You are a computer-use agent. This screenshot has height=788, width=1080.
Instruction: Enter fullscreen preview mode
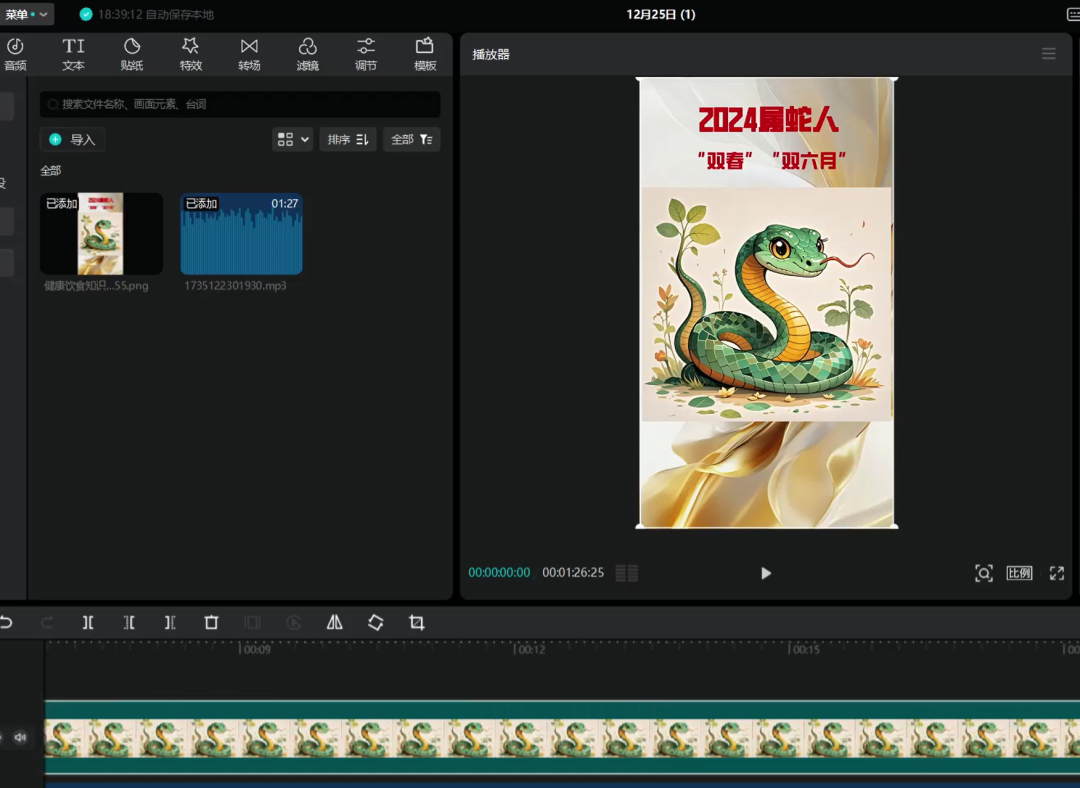[1057, 573]
